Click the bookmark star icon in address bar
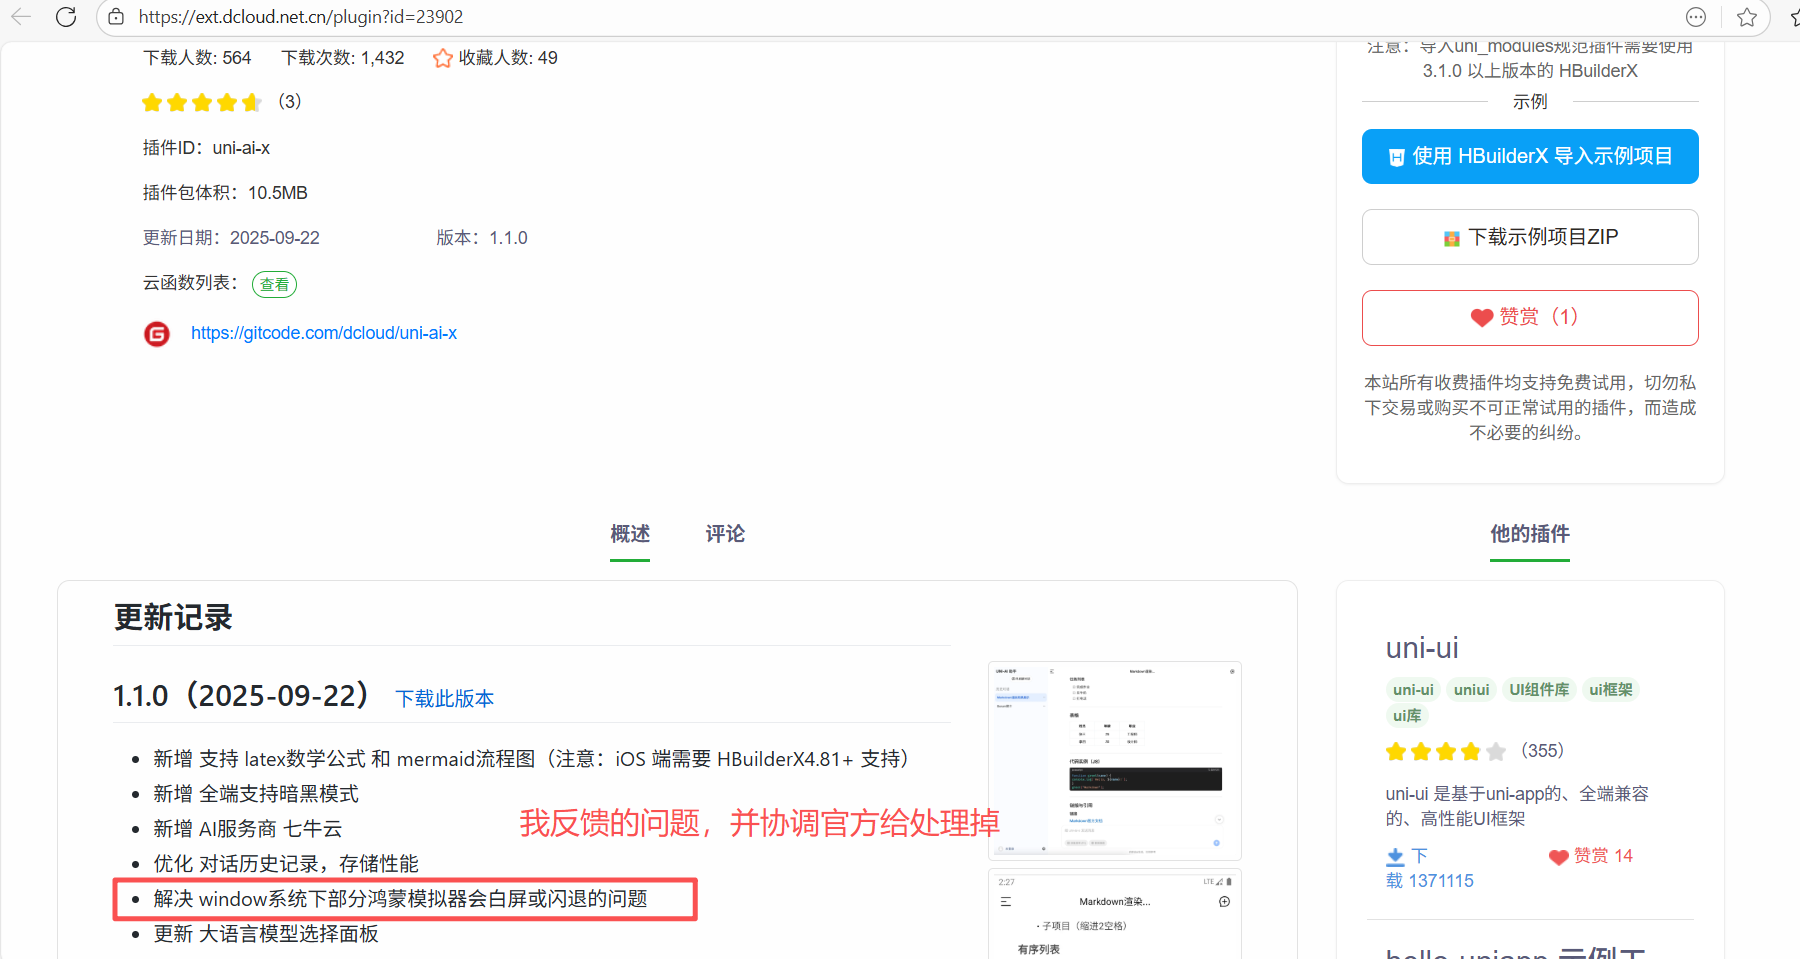The height and width of the screenshot is (959, 1800). tap(1746, 17)
